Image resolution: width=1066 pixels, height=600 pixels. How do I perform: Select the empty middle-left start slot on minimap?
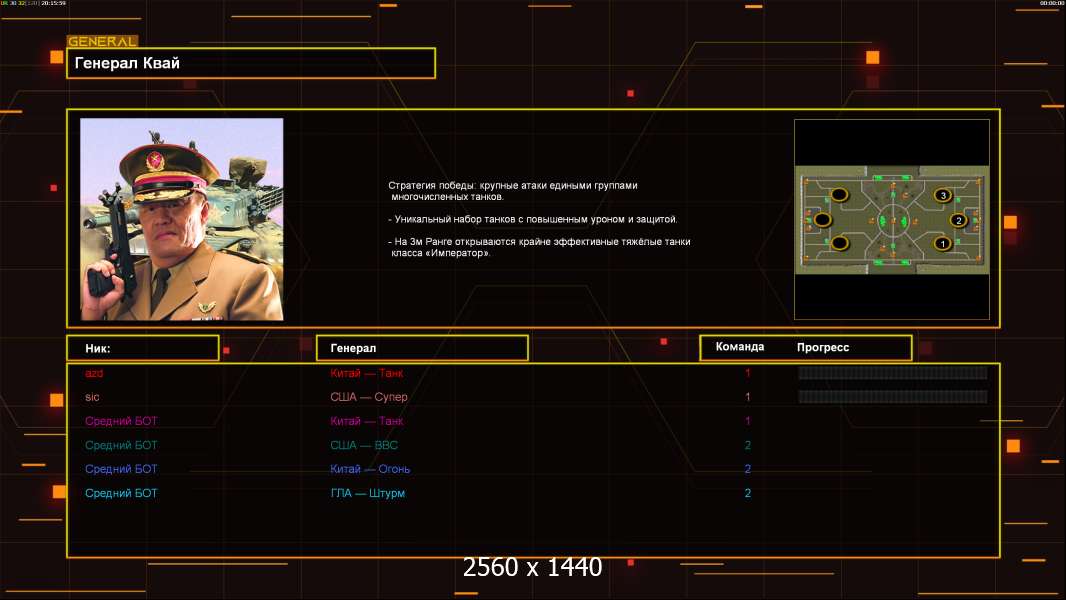click(x=822, y=219)
